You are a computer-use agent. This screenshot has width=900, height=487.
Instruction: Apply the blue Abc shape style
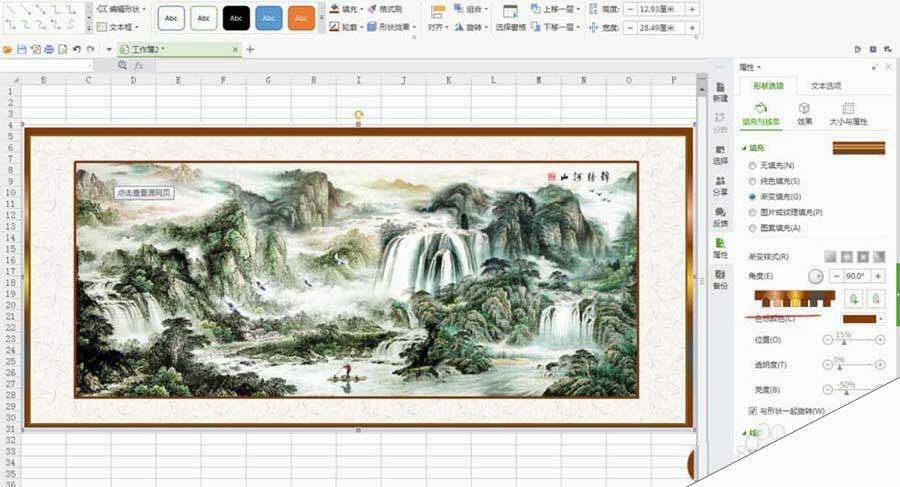click(x=269, y=18)
